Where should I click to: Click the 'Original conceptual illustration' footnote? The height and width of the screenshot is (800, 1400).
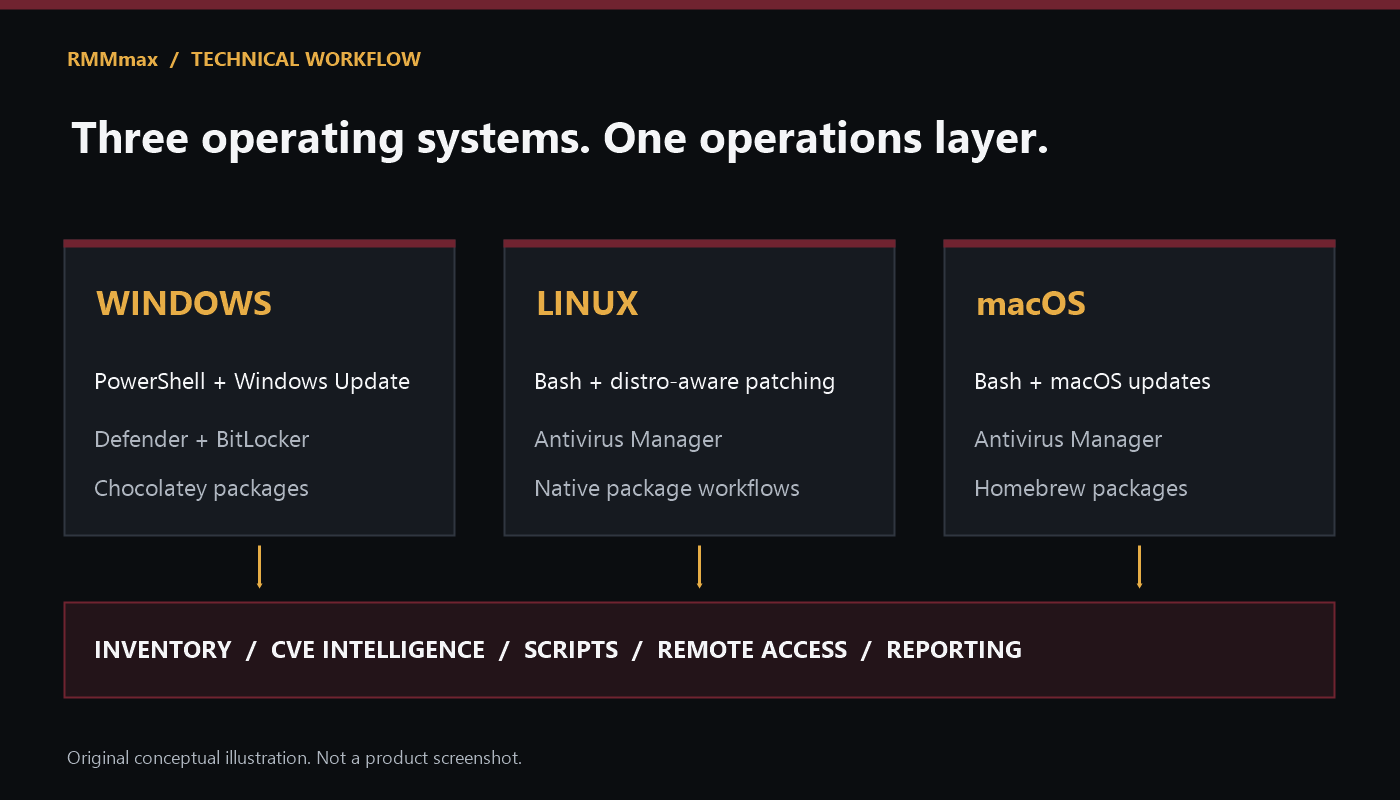click(x=294, y=758)
